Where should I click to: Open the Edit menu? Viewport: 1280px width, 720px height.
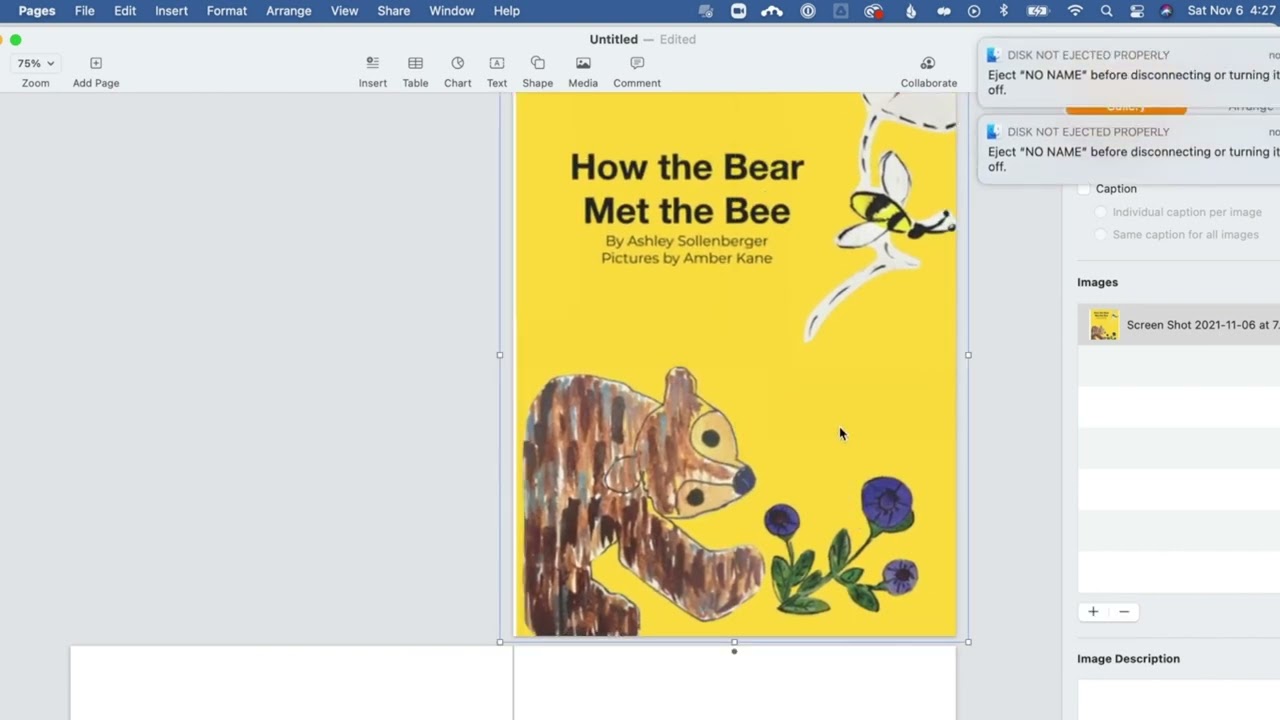[x=125, y=11]
